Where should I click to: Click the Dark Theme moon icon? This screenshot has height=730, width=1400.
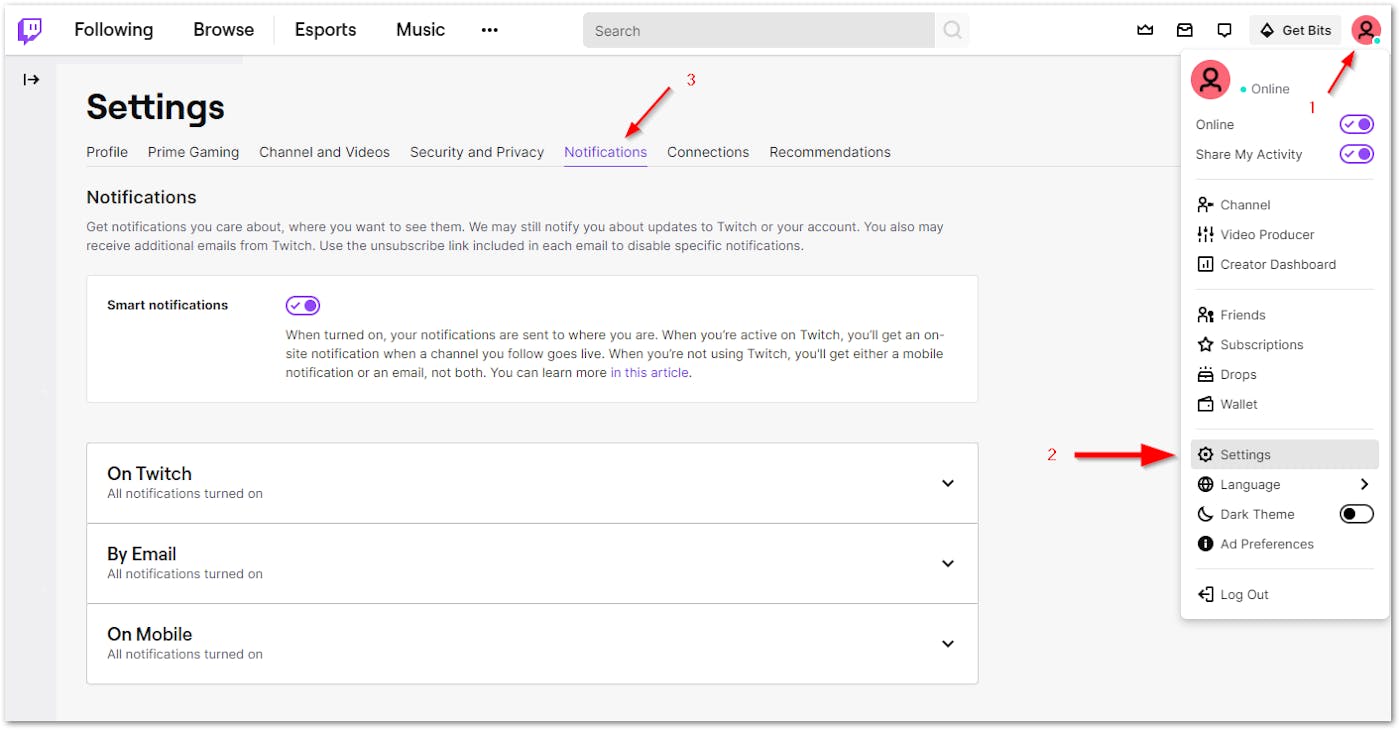click(x=1205, y=515)
